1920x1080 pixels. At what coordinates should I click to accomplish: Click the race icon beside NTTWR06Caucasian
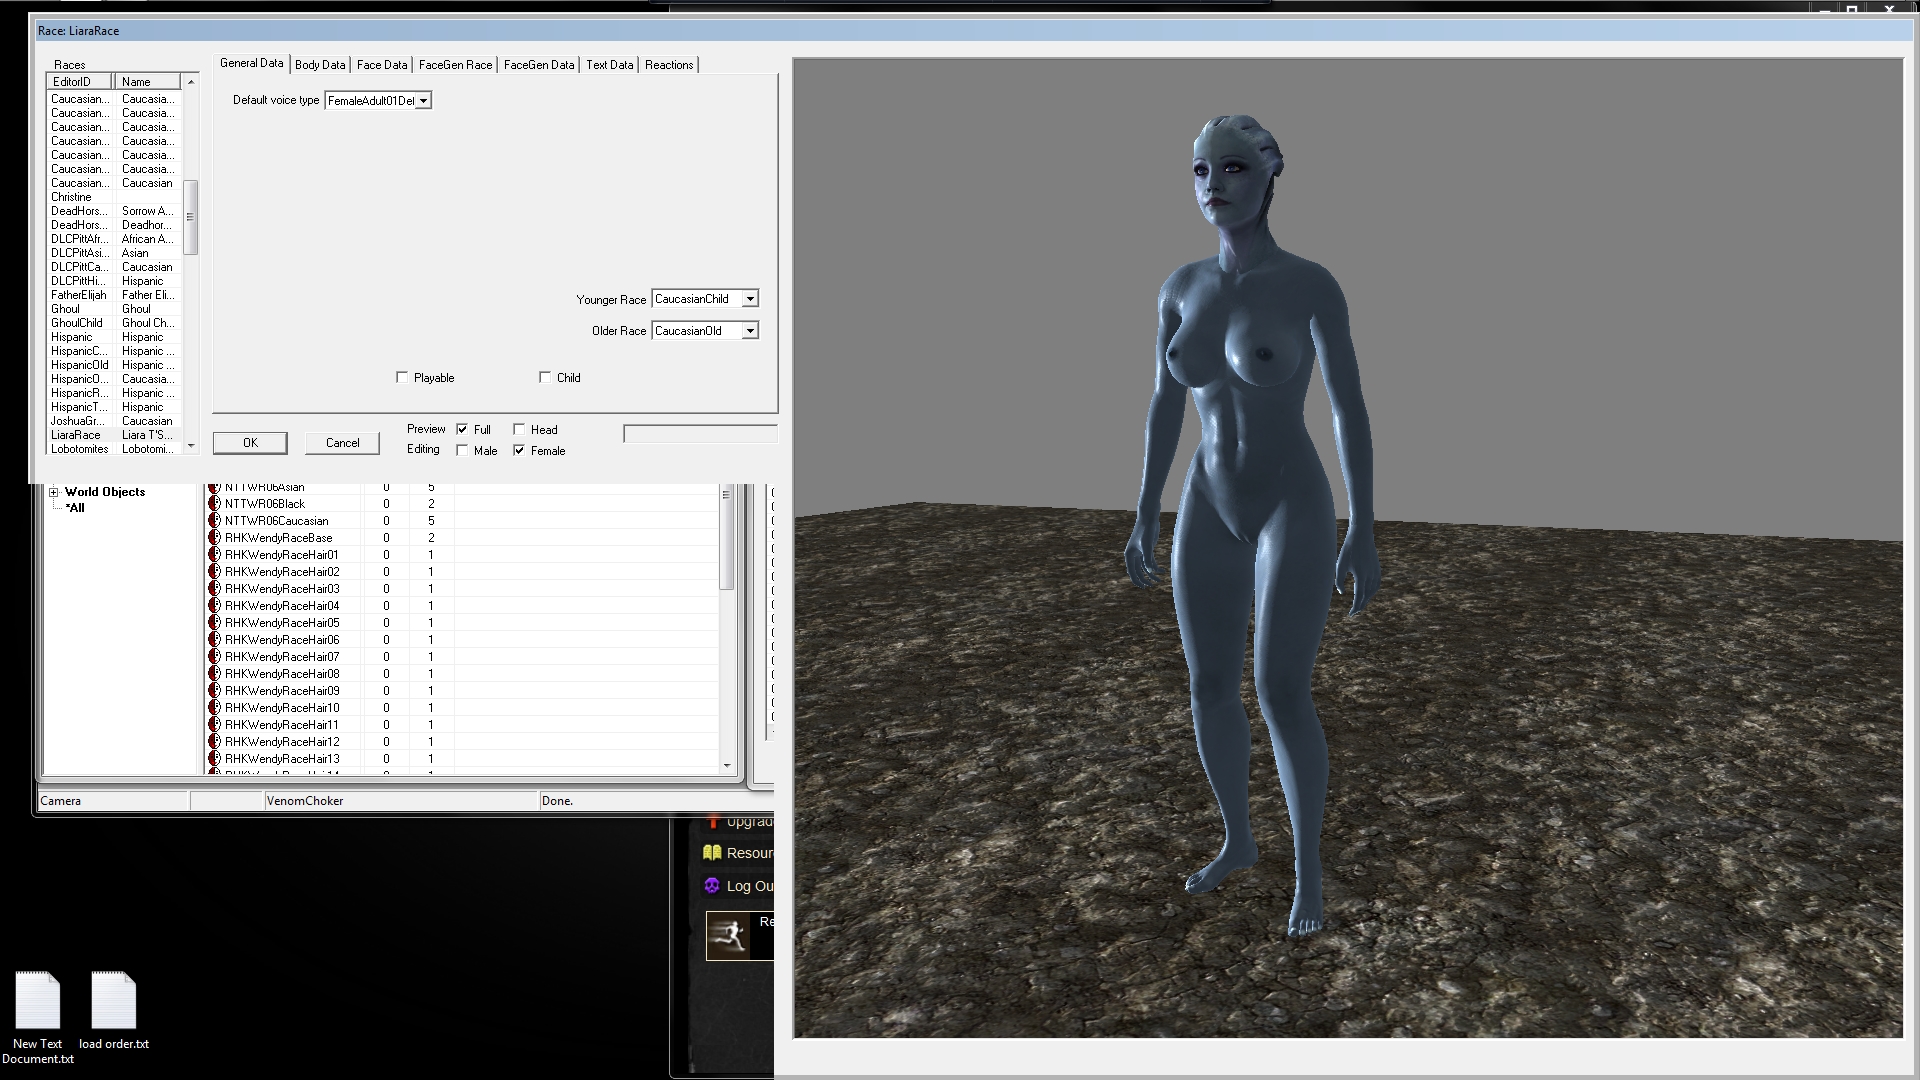[214, 521]
